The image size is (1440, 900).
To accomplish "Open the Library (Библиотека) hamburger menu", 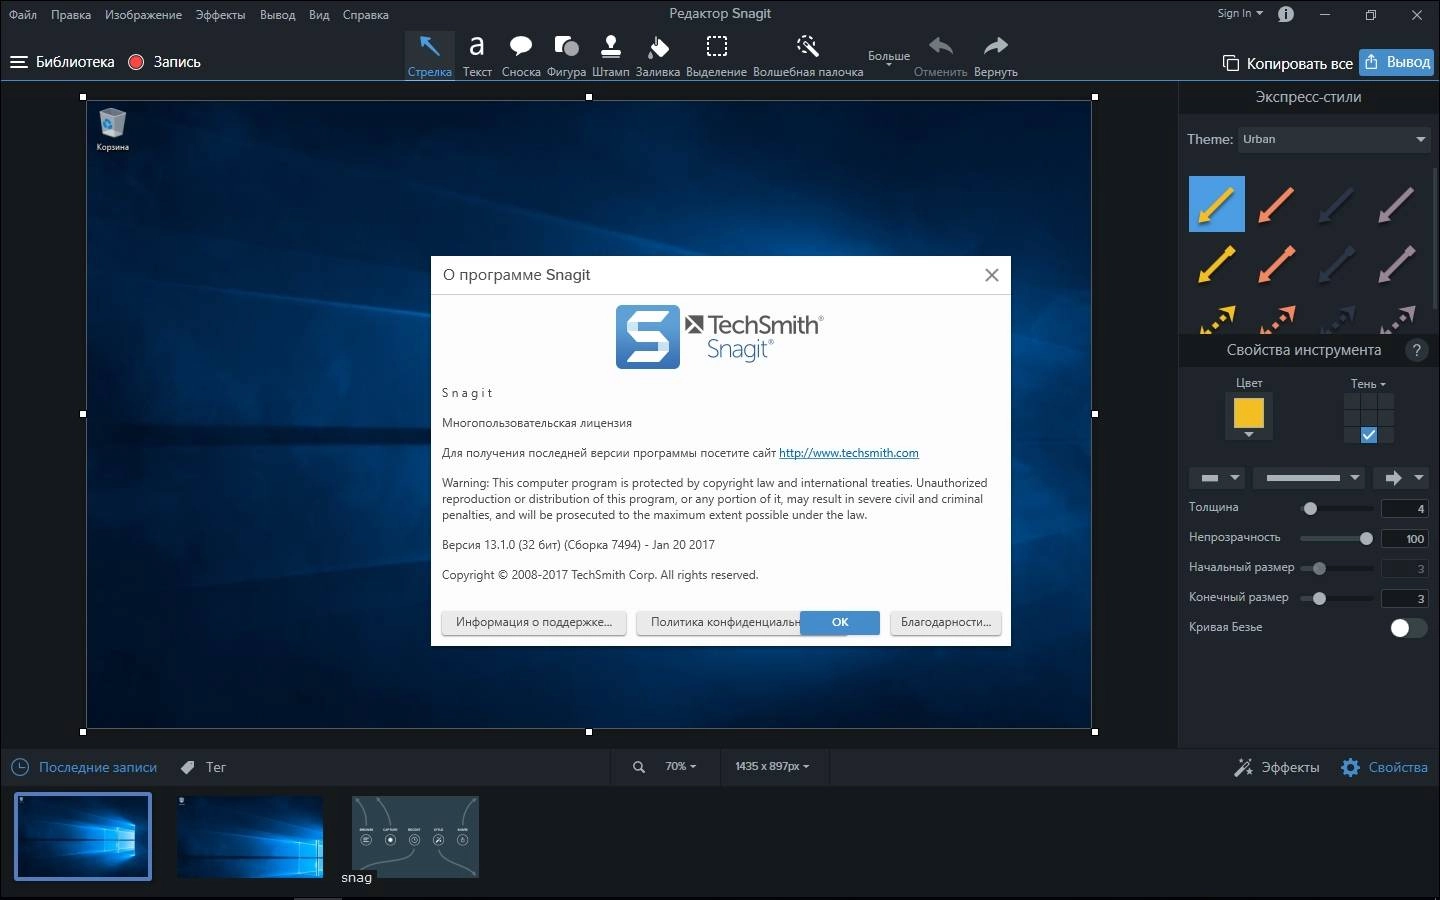I will coord(18,62).
